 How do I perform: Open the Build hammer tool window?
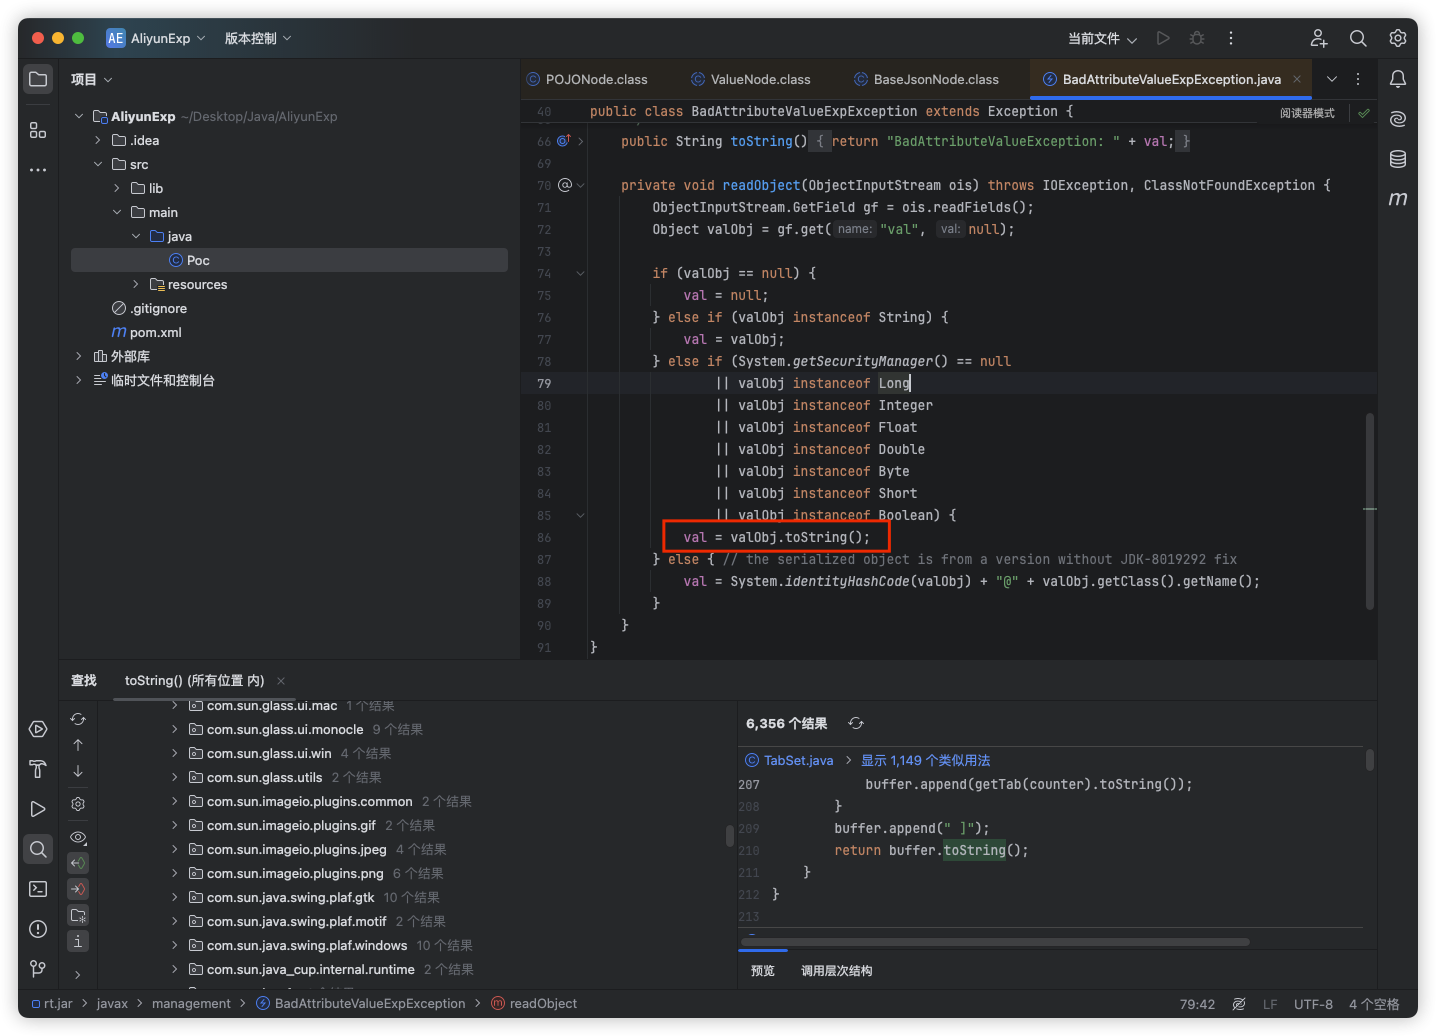coord(38,769)
